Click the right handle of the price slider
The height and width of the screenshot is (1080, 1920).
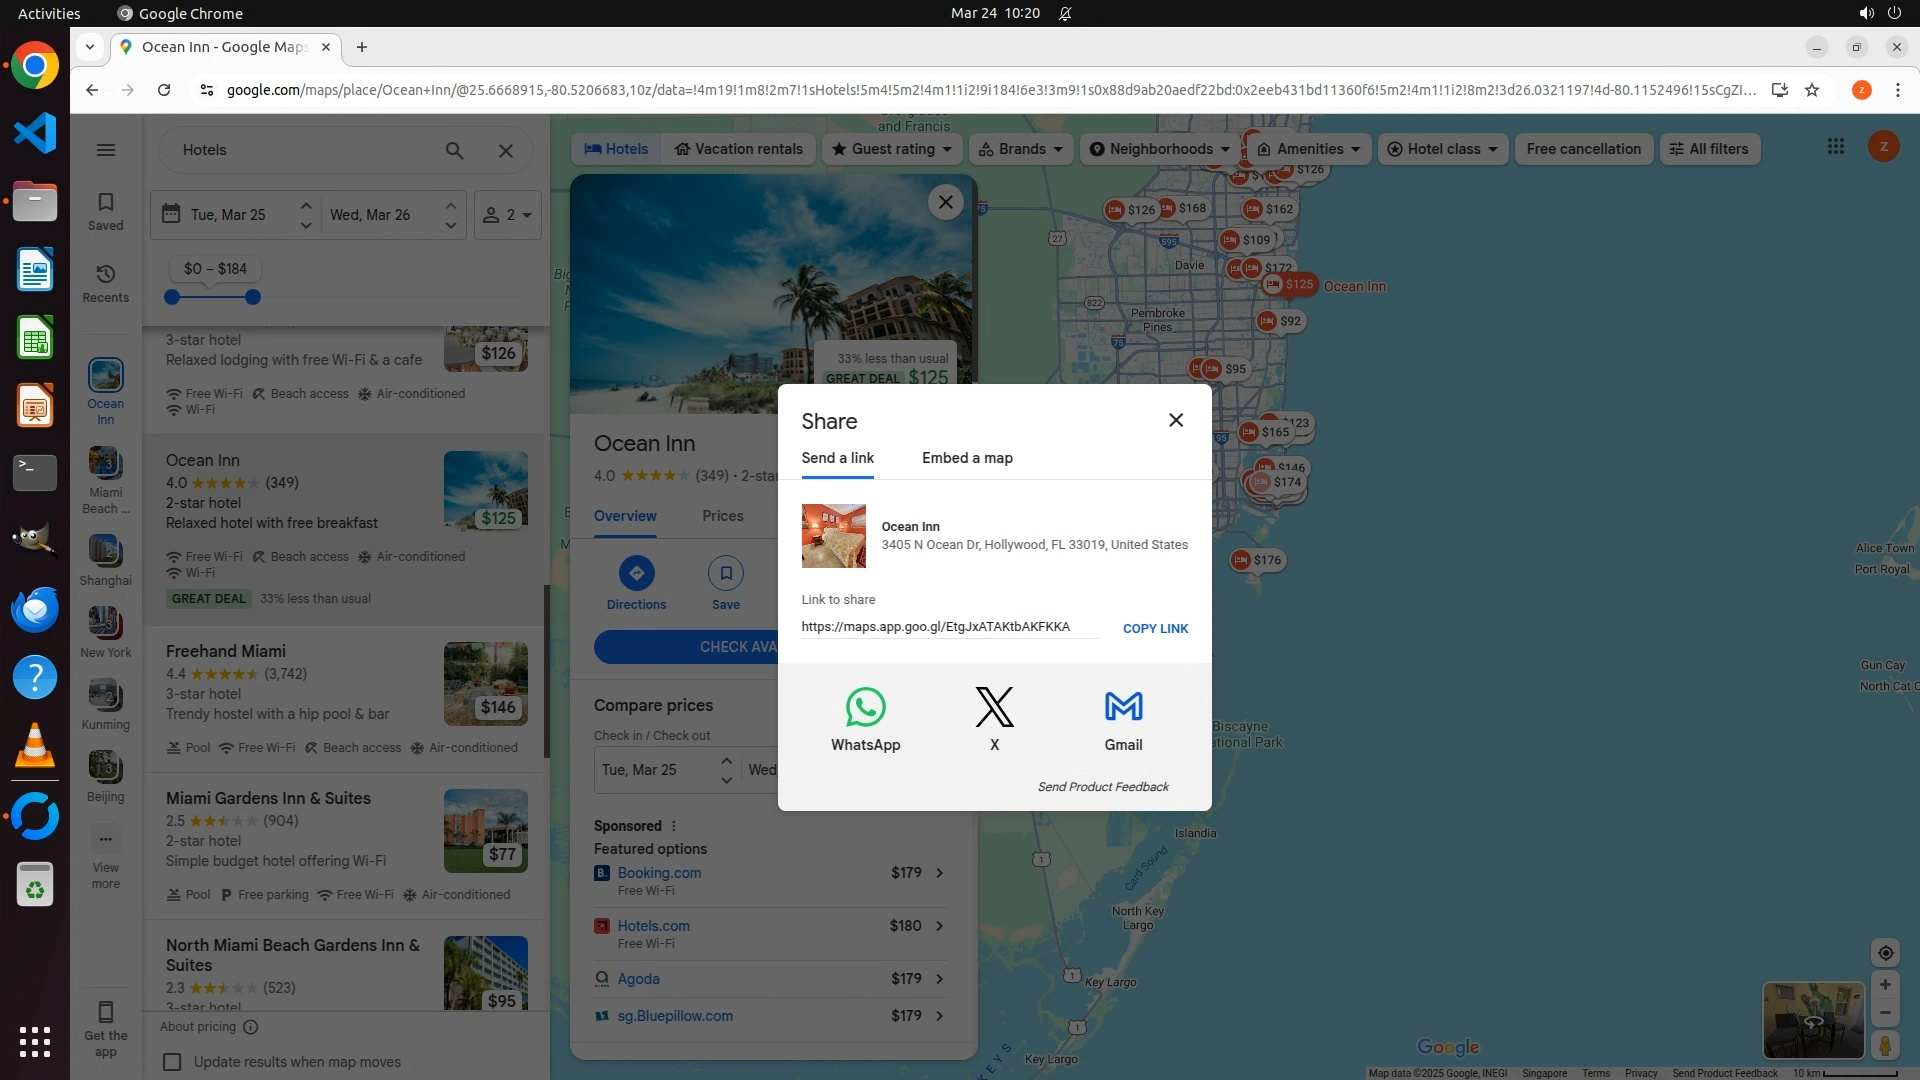tap(253, 297)
